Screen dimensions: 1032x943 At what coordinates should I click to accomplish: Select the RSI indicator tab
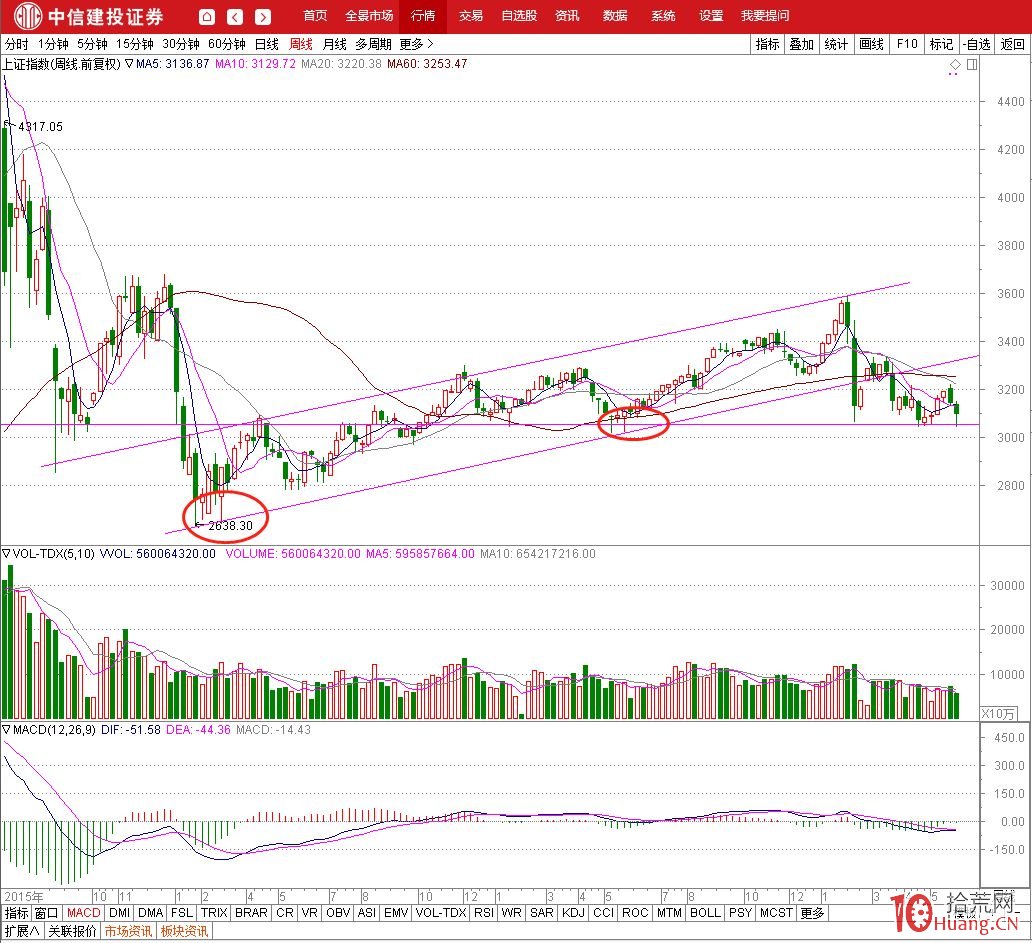coord(484,913)
